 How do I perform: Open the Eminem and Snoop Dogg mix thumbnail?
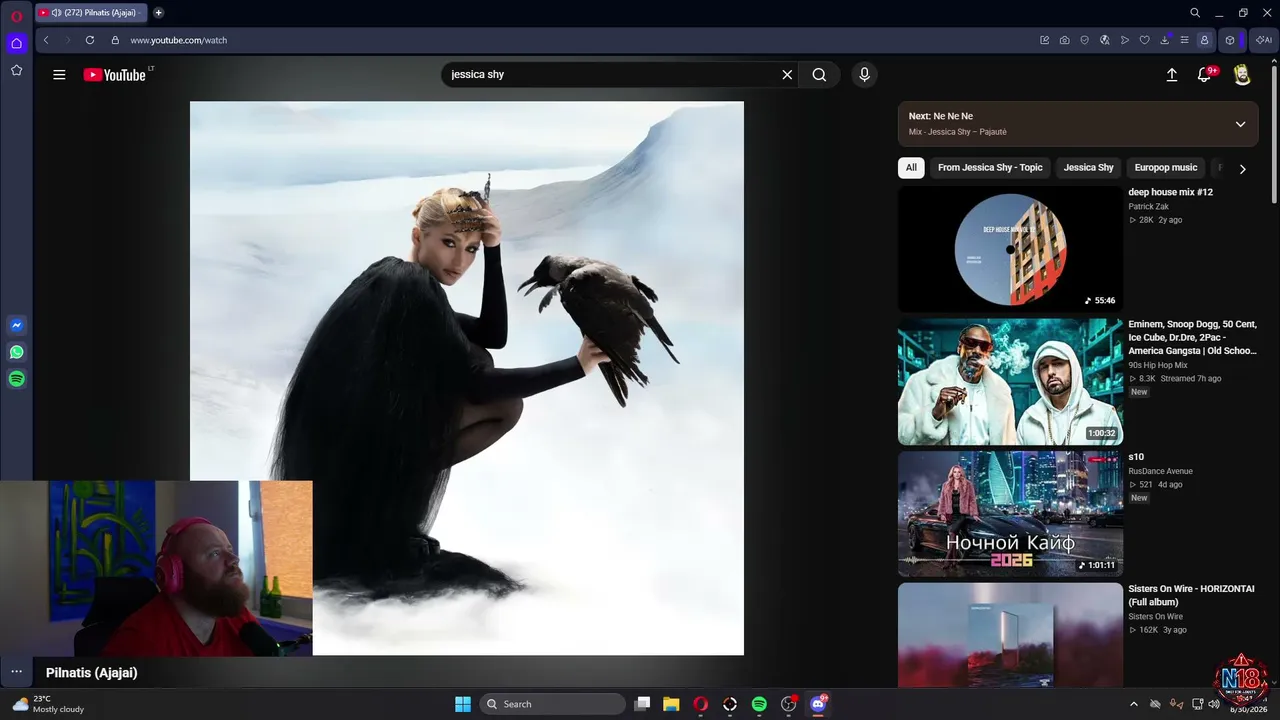coord(1010,382)
